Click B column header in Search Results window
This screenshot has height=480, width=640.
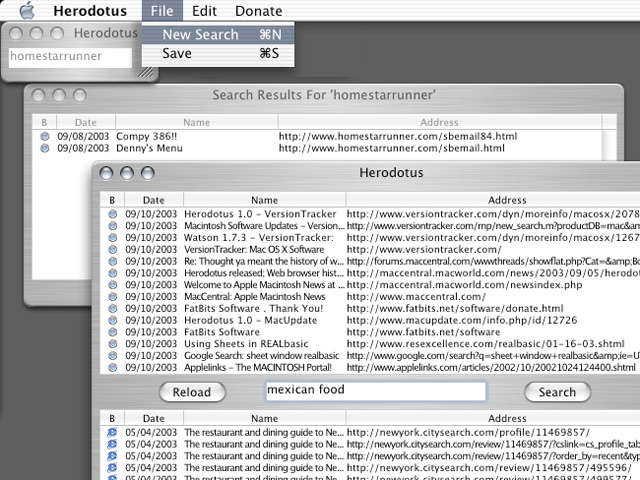(x=44, y=122)
